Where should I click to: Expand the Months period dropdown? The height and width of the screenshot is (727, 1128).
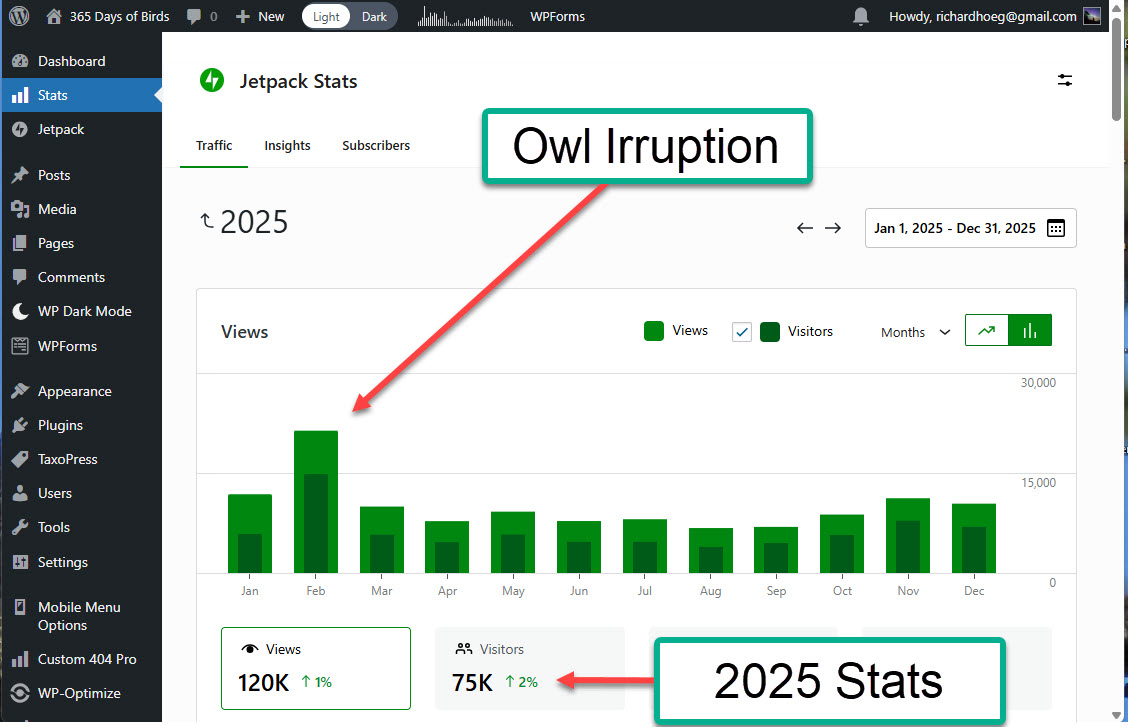[x=915, y=332]
